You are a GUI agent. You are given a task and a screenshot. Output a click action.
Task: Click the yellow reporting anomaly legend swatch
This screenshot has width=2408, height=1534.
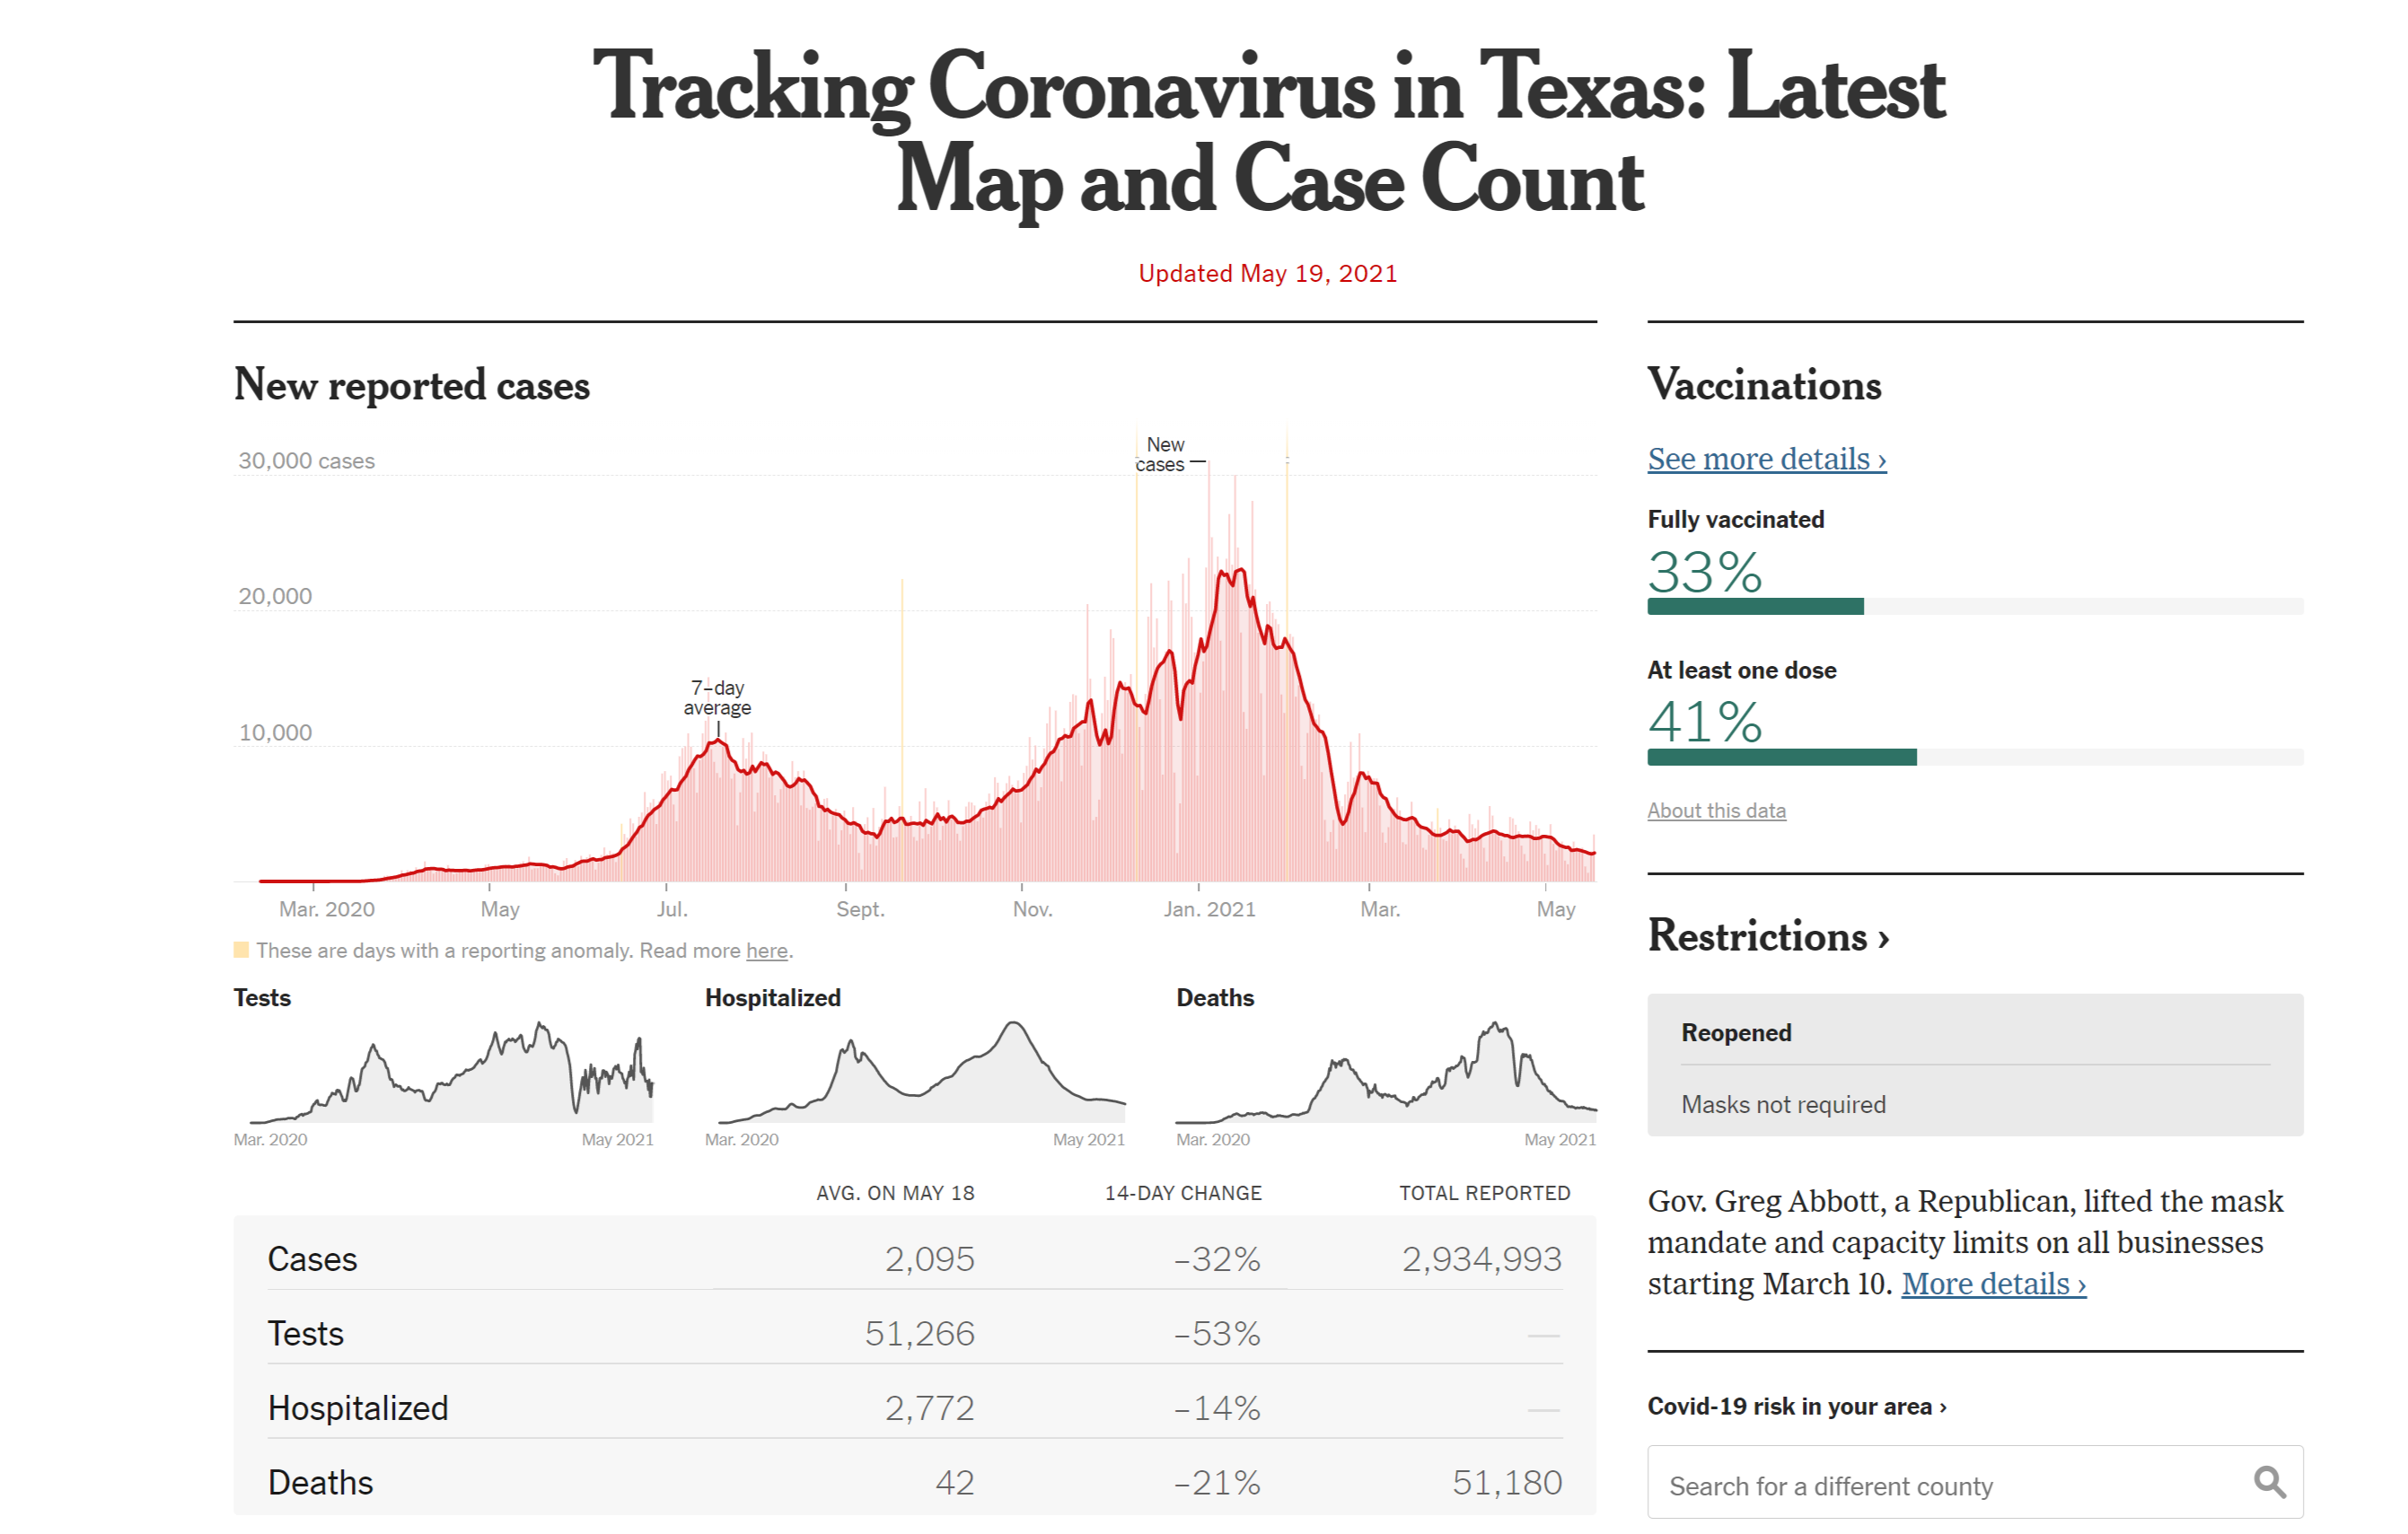241,950
